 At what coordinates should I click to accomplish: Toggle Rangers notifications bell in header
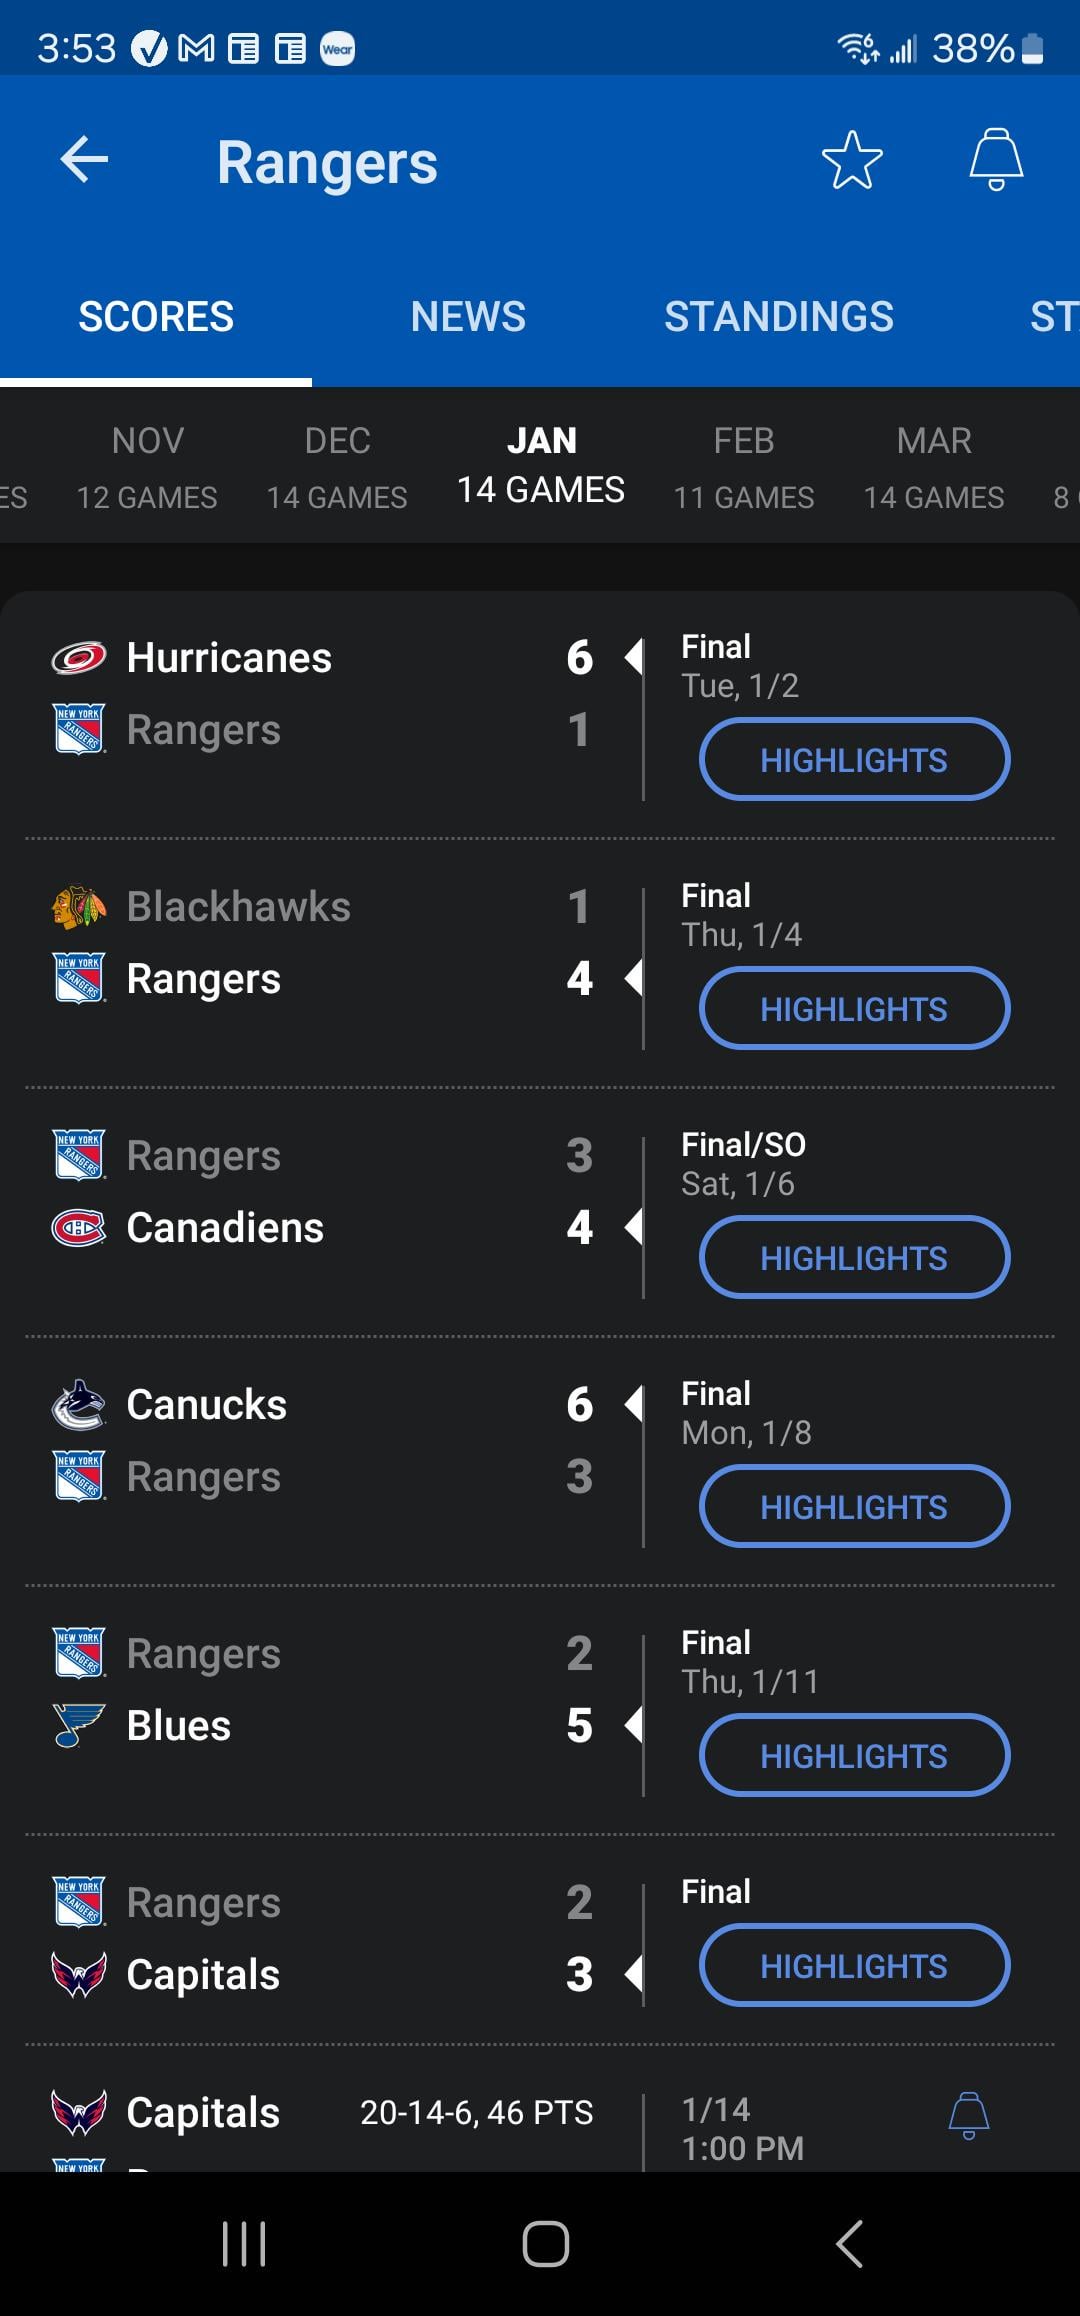click(x=996, y=160)
